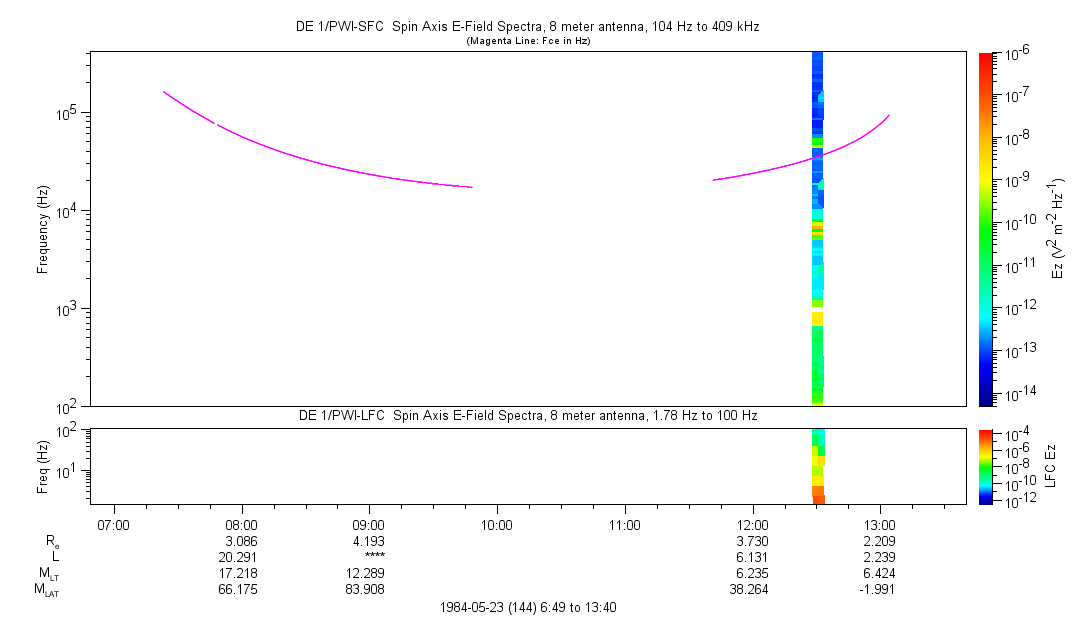Click the MLAT row label
The image size is (1083, 620).
(45, 589)
